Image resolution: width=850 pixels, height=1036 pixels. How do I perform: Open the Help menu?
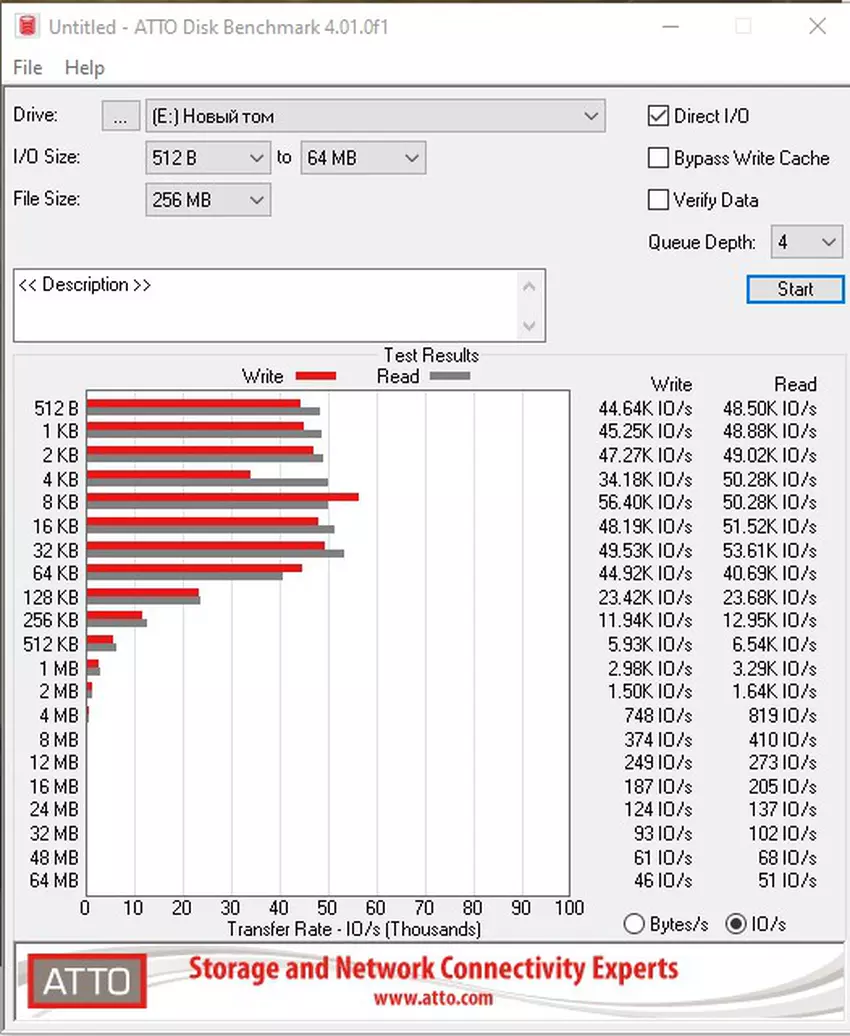point(84,68)
